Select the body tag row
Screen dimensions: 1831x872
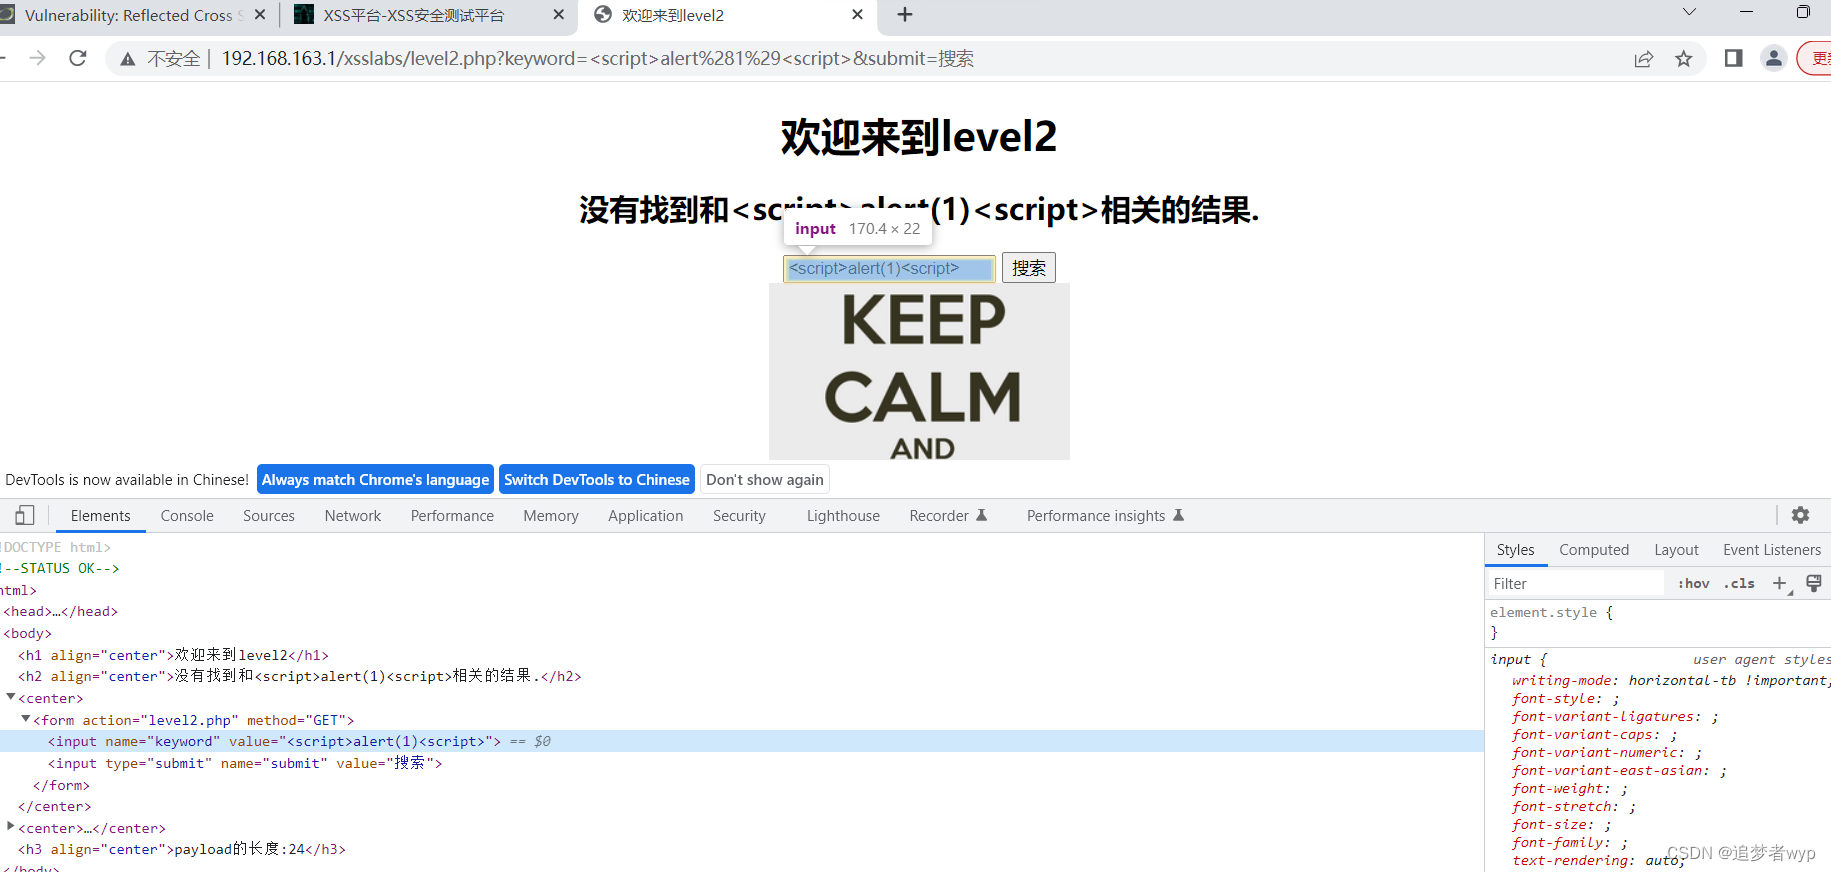[741, 633]
